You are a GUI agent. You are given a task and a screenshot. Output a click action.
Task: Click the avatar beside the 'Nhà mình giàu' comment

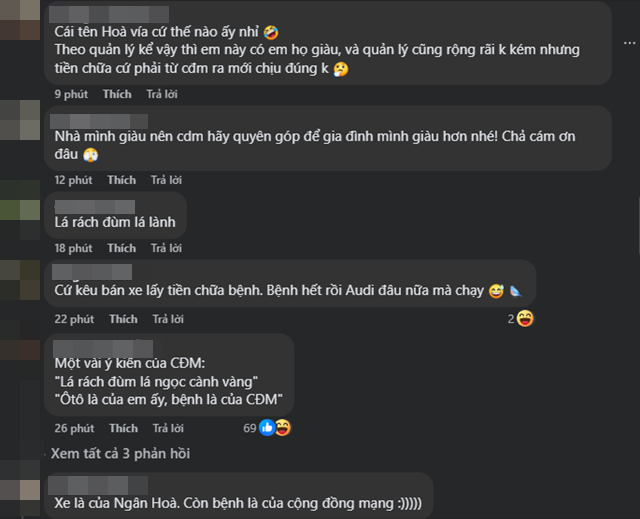pyautogui.click(x=20, y=120)
